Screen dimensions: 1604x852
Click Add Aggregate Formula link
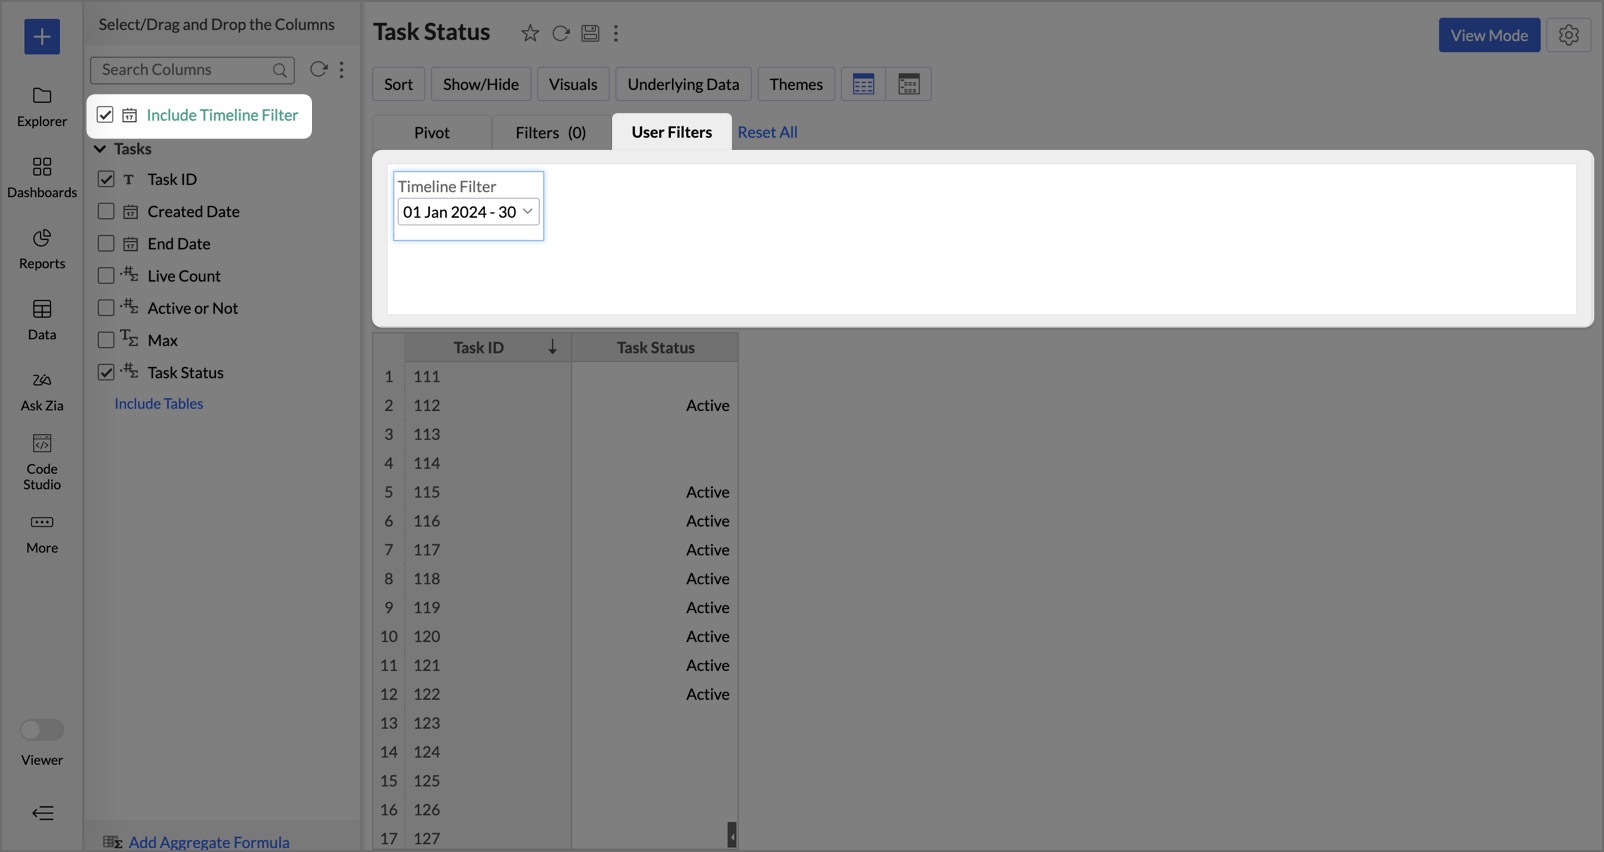point(209,842)
